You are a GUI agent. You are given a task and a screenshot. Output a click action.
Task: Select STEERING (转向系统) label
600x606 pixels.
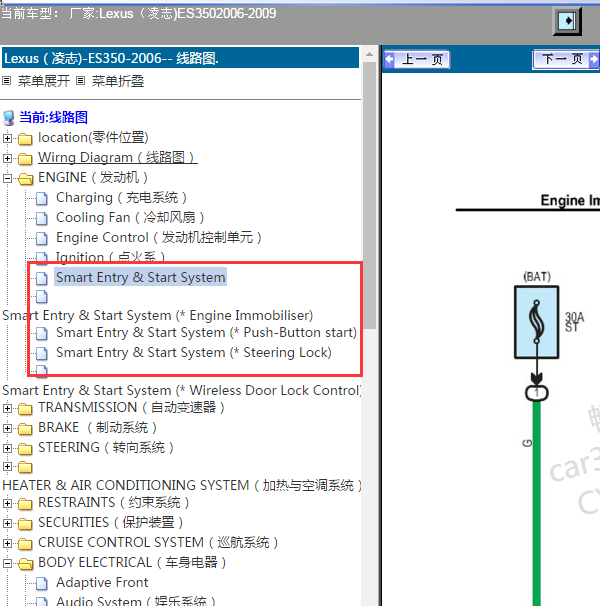pyautogui.click(x=106, y=448)
